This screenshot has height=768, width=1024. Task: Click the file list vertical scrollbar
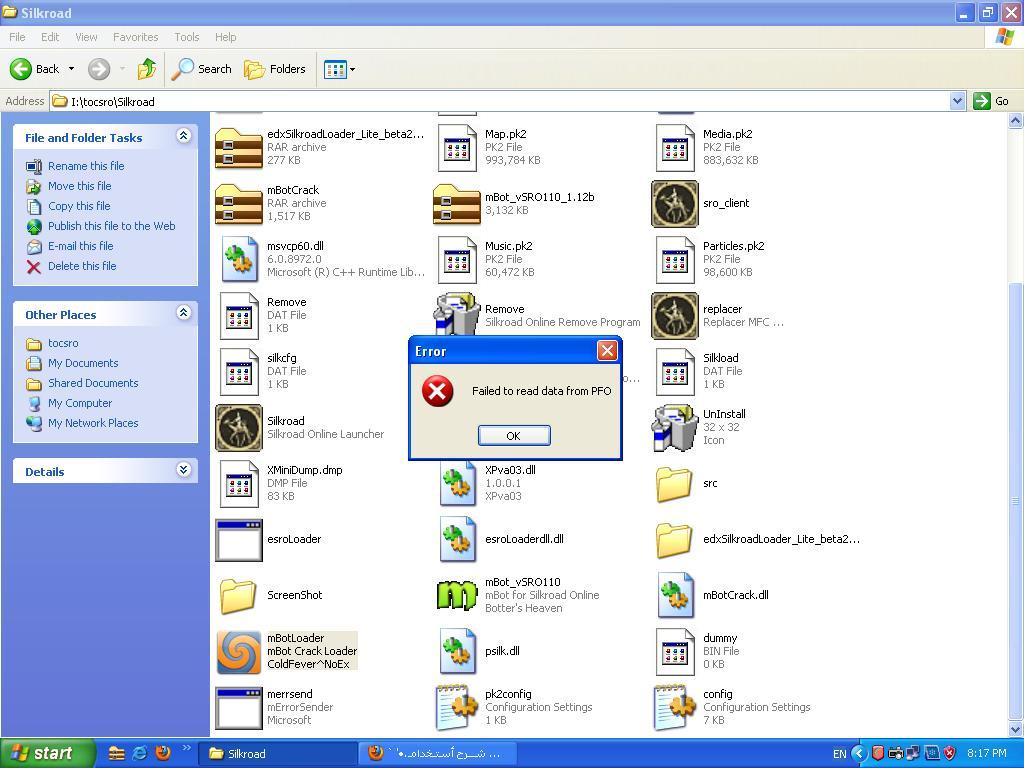pos(1016,502)
